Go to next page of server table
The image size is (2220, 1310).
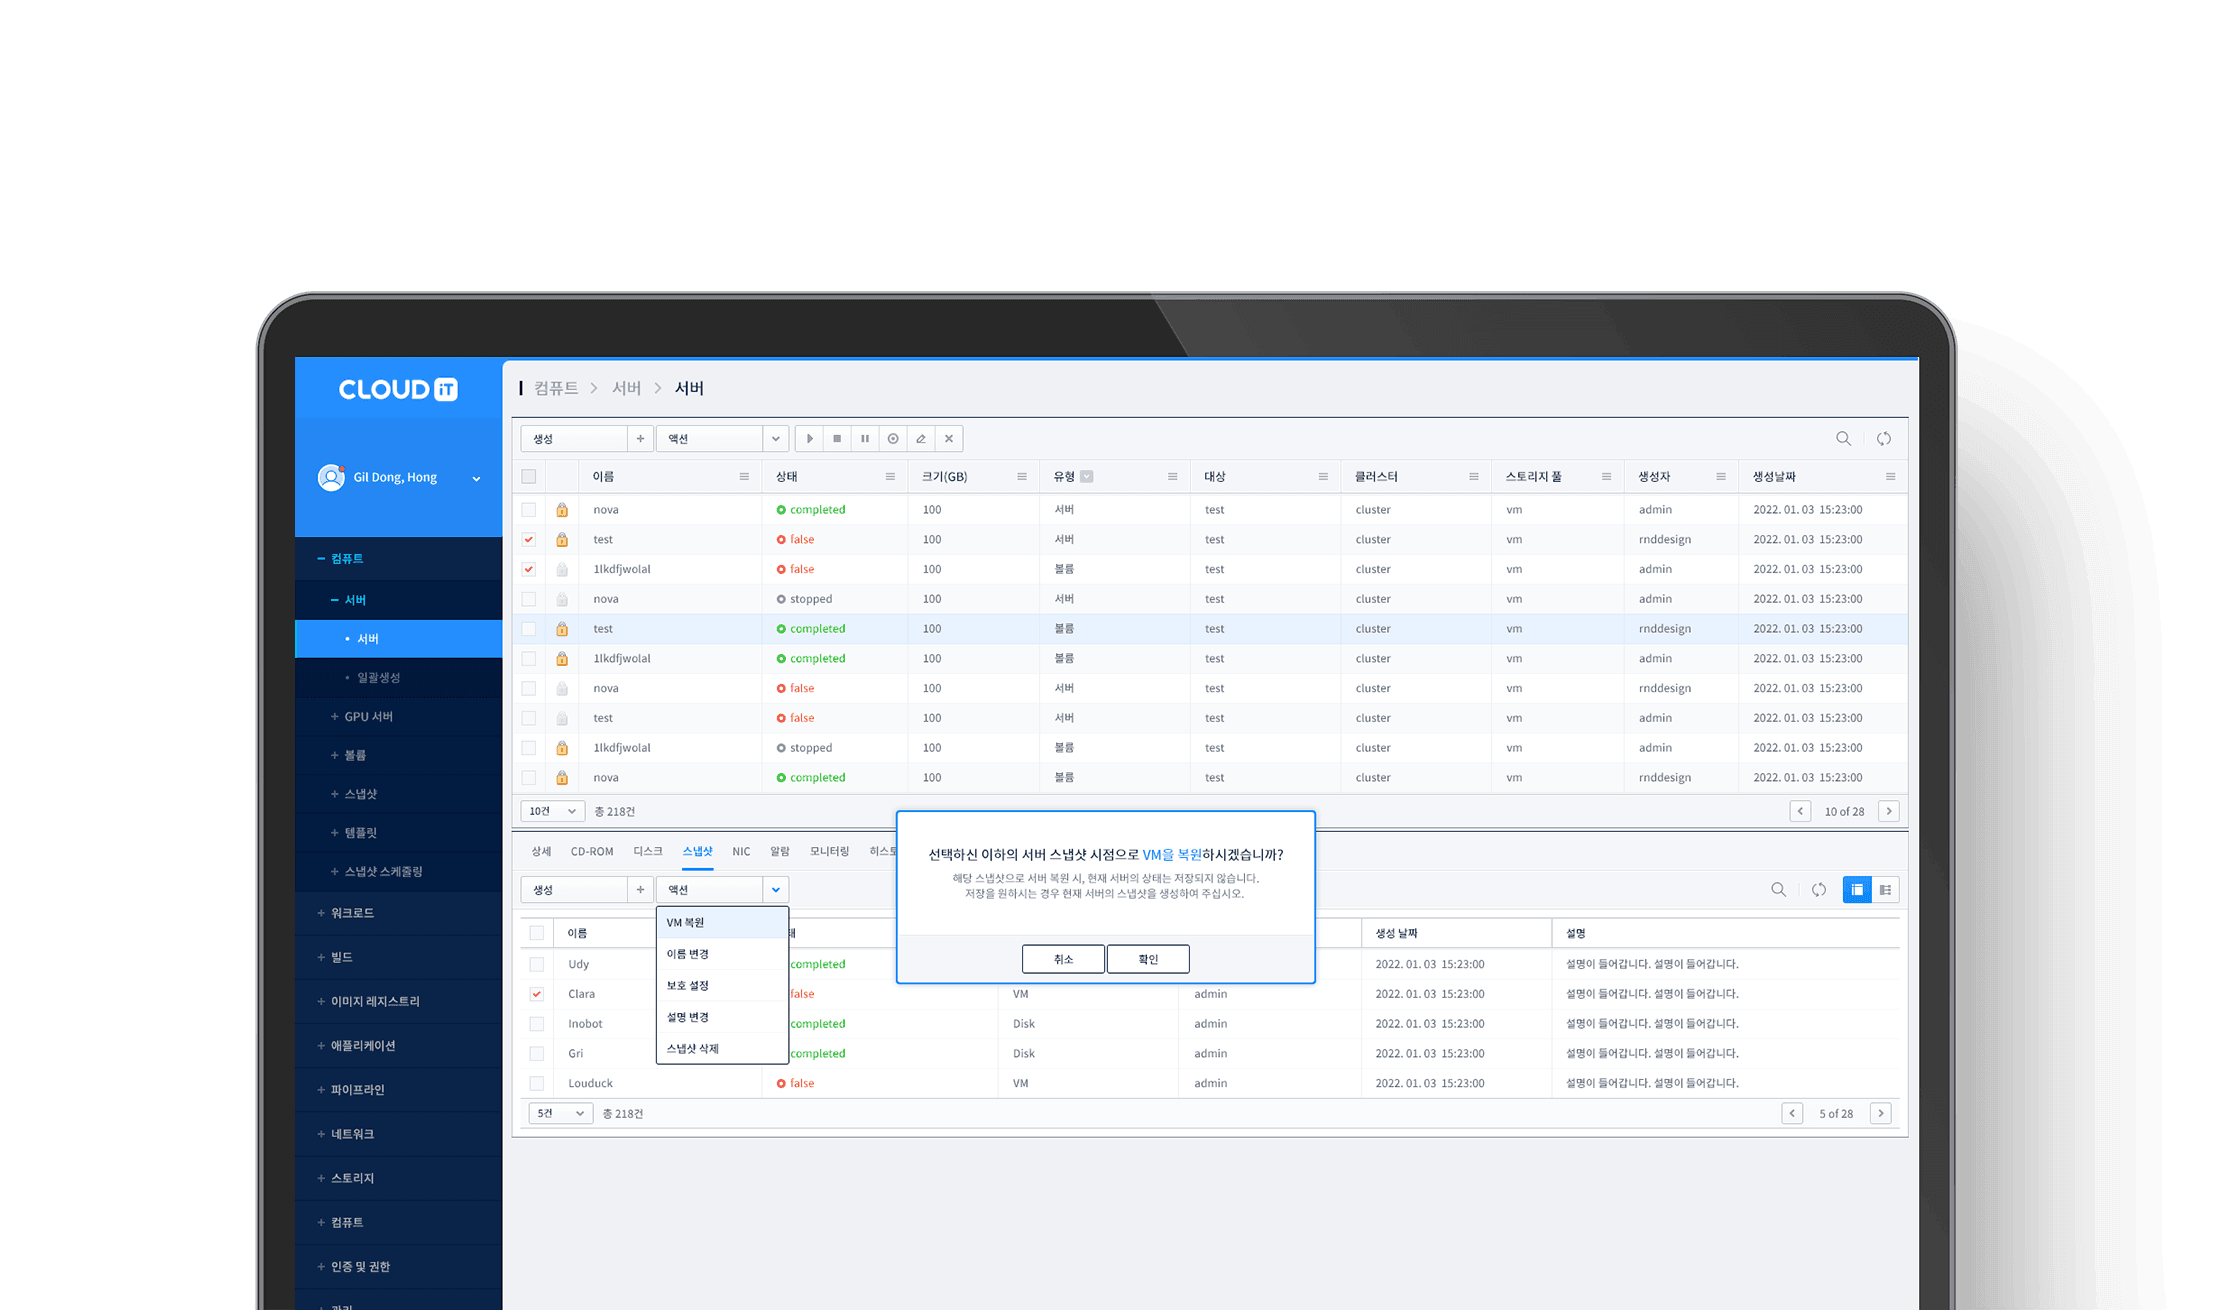click(1889, 811)
